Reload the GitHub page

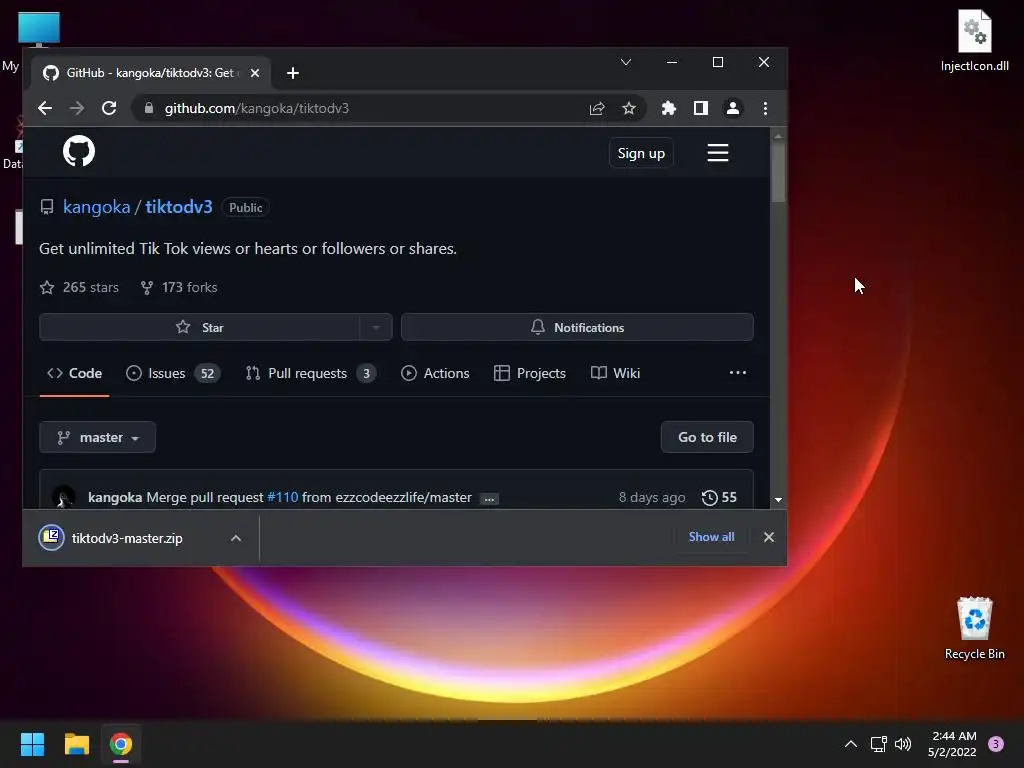tap(109, 108)
